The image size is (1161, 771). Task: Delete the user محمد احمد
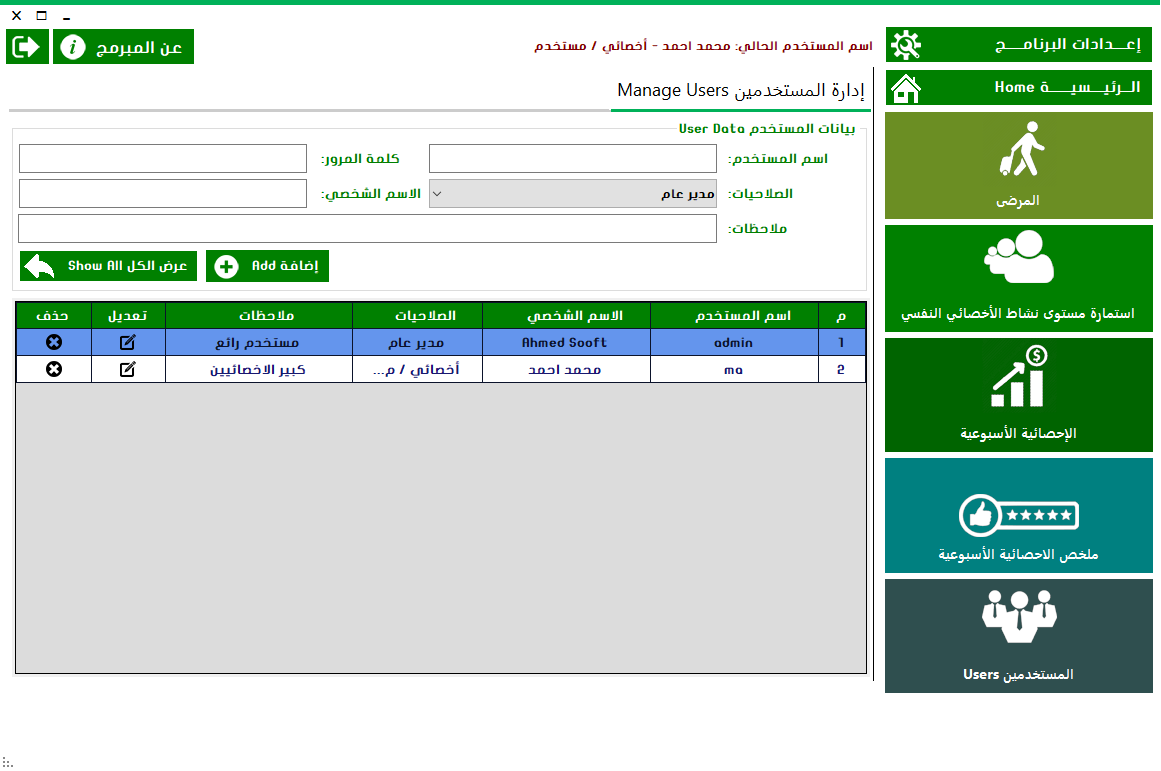click(55, 369)
